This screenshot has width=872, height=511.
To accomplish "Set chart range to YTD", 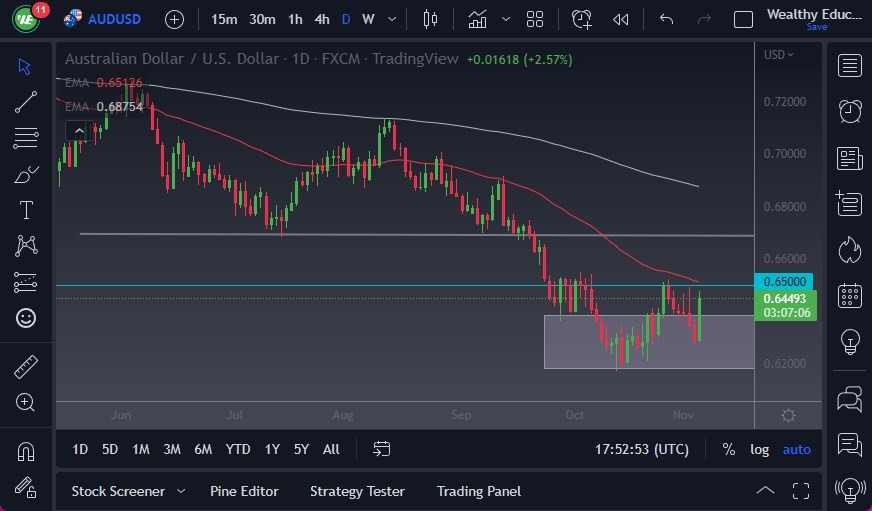I will 238,449.
